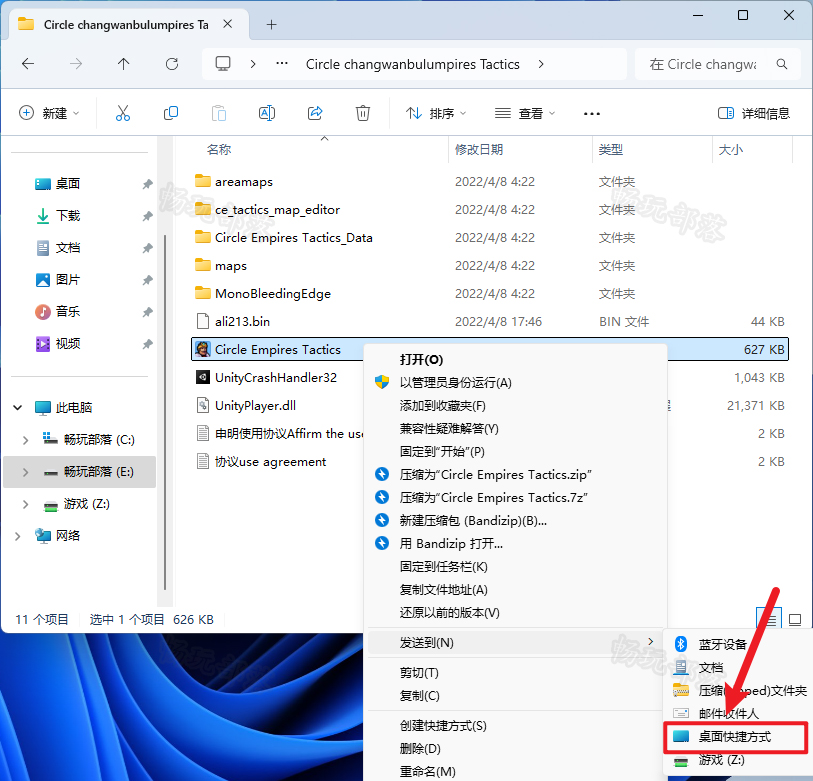Open the areamaps folder icon

pyautogui.click(x=203, y=180)
